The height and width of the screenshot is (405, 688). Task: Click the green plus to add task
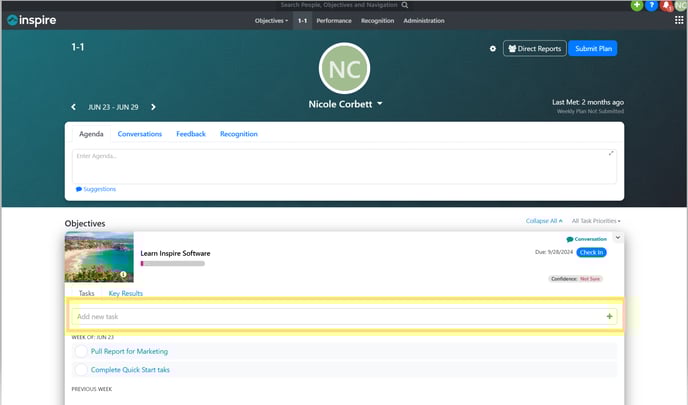609,316
